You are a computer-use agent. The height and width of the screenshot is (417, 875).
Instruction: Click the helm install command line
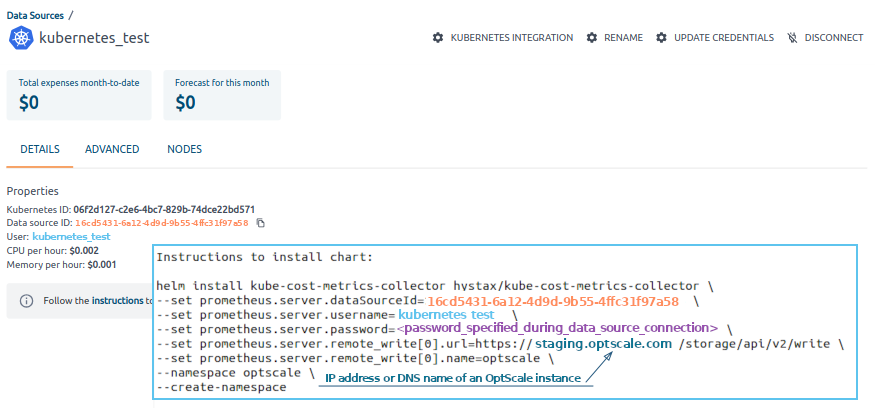(x=435, y=286)
